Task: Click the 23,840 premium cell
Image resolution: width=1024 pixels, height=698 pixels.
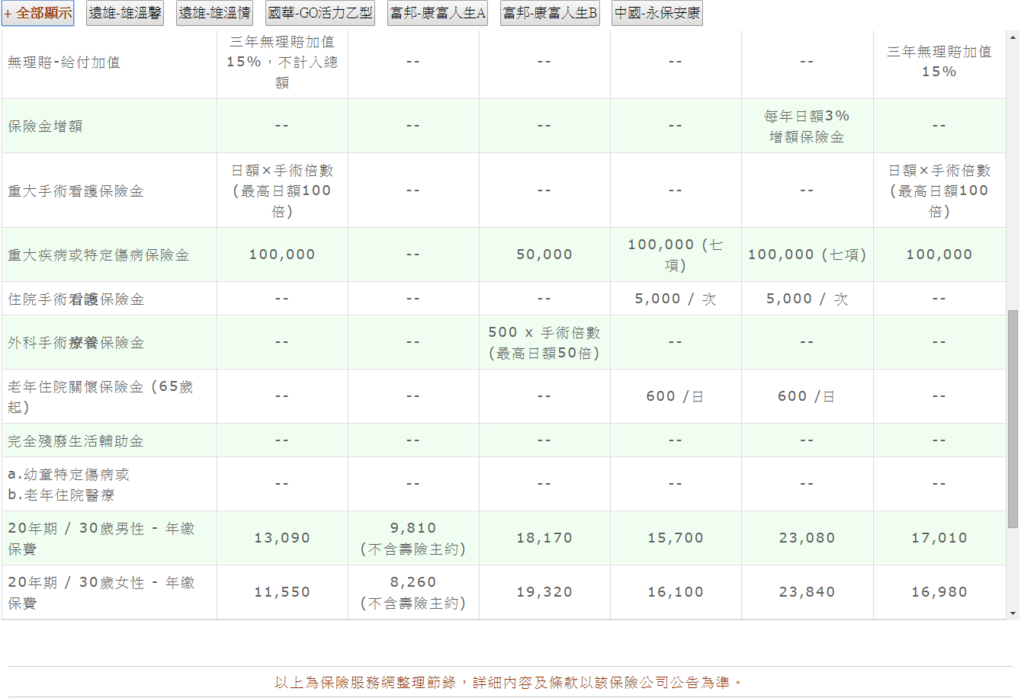Action: (807, 592)
